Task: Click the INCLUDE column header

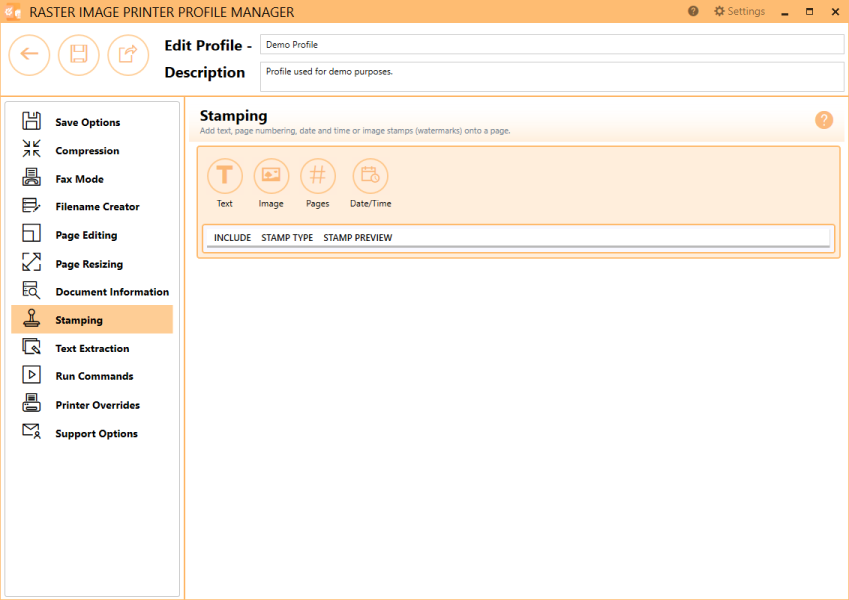Action: coord(232,237)
